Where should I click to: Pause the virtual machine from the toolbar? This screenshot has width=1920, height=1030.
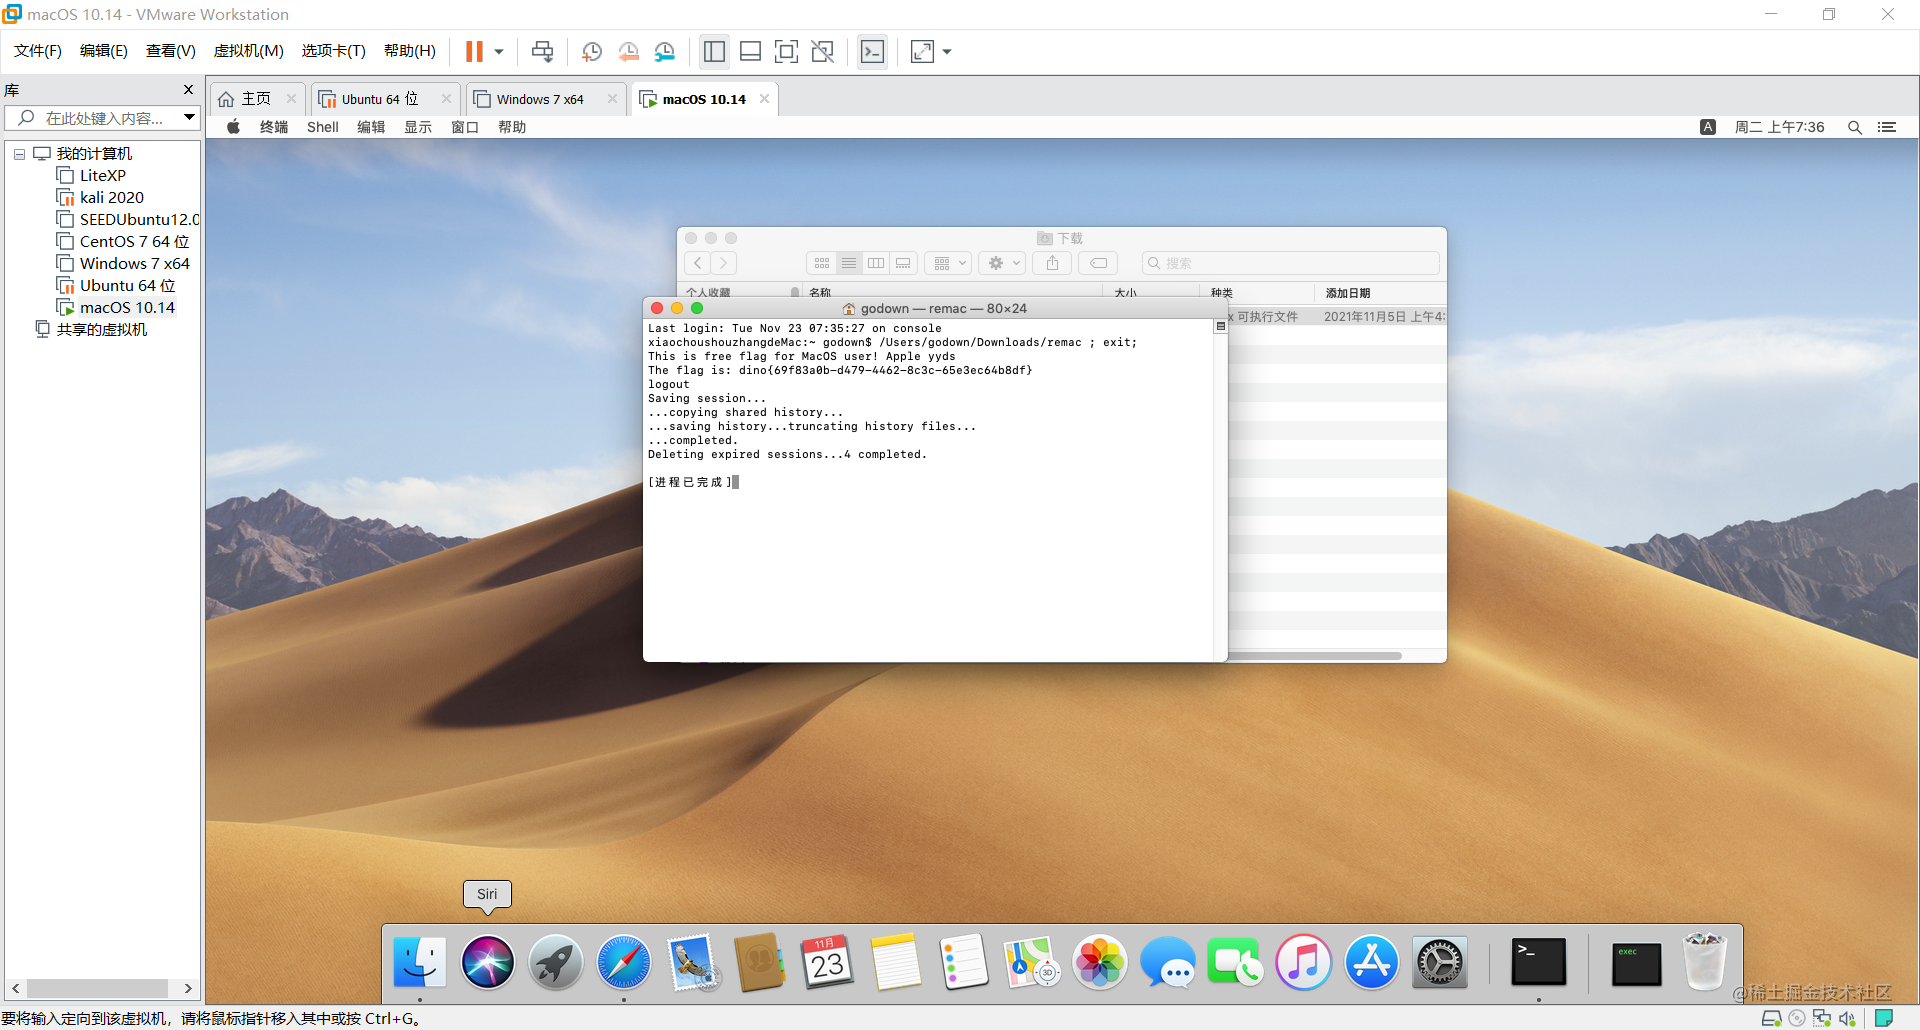(x=474, y=51)
